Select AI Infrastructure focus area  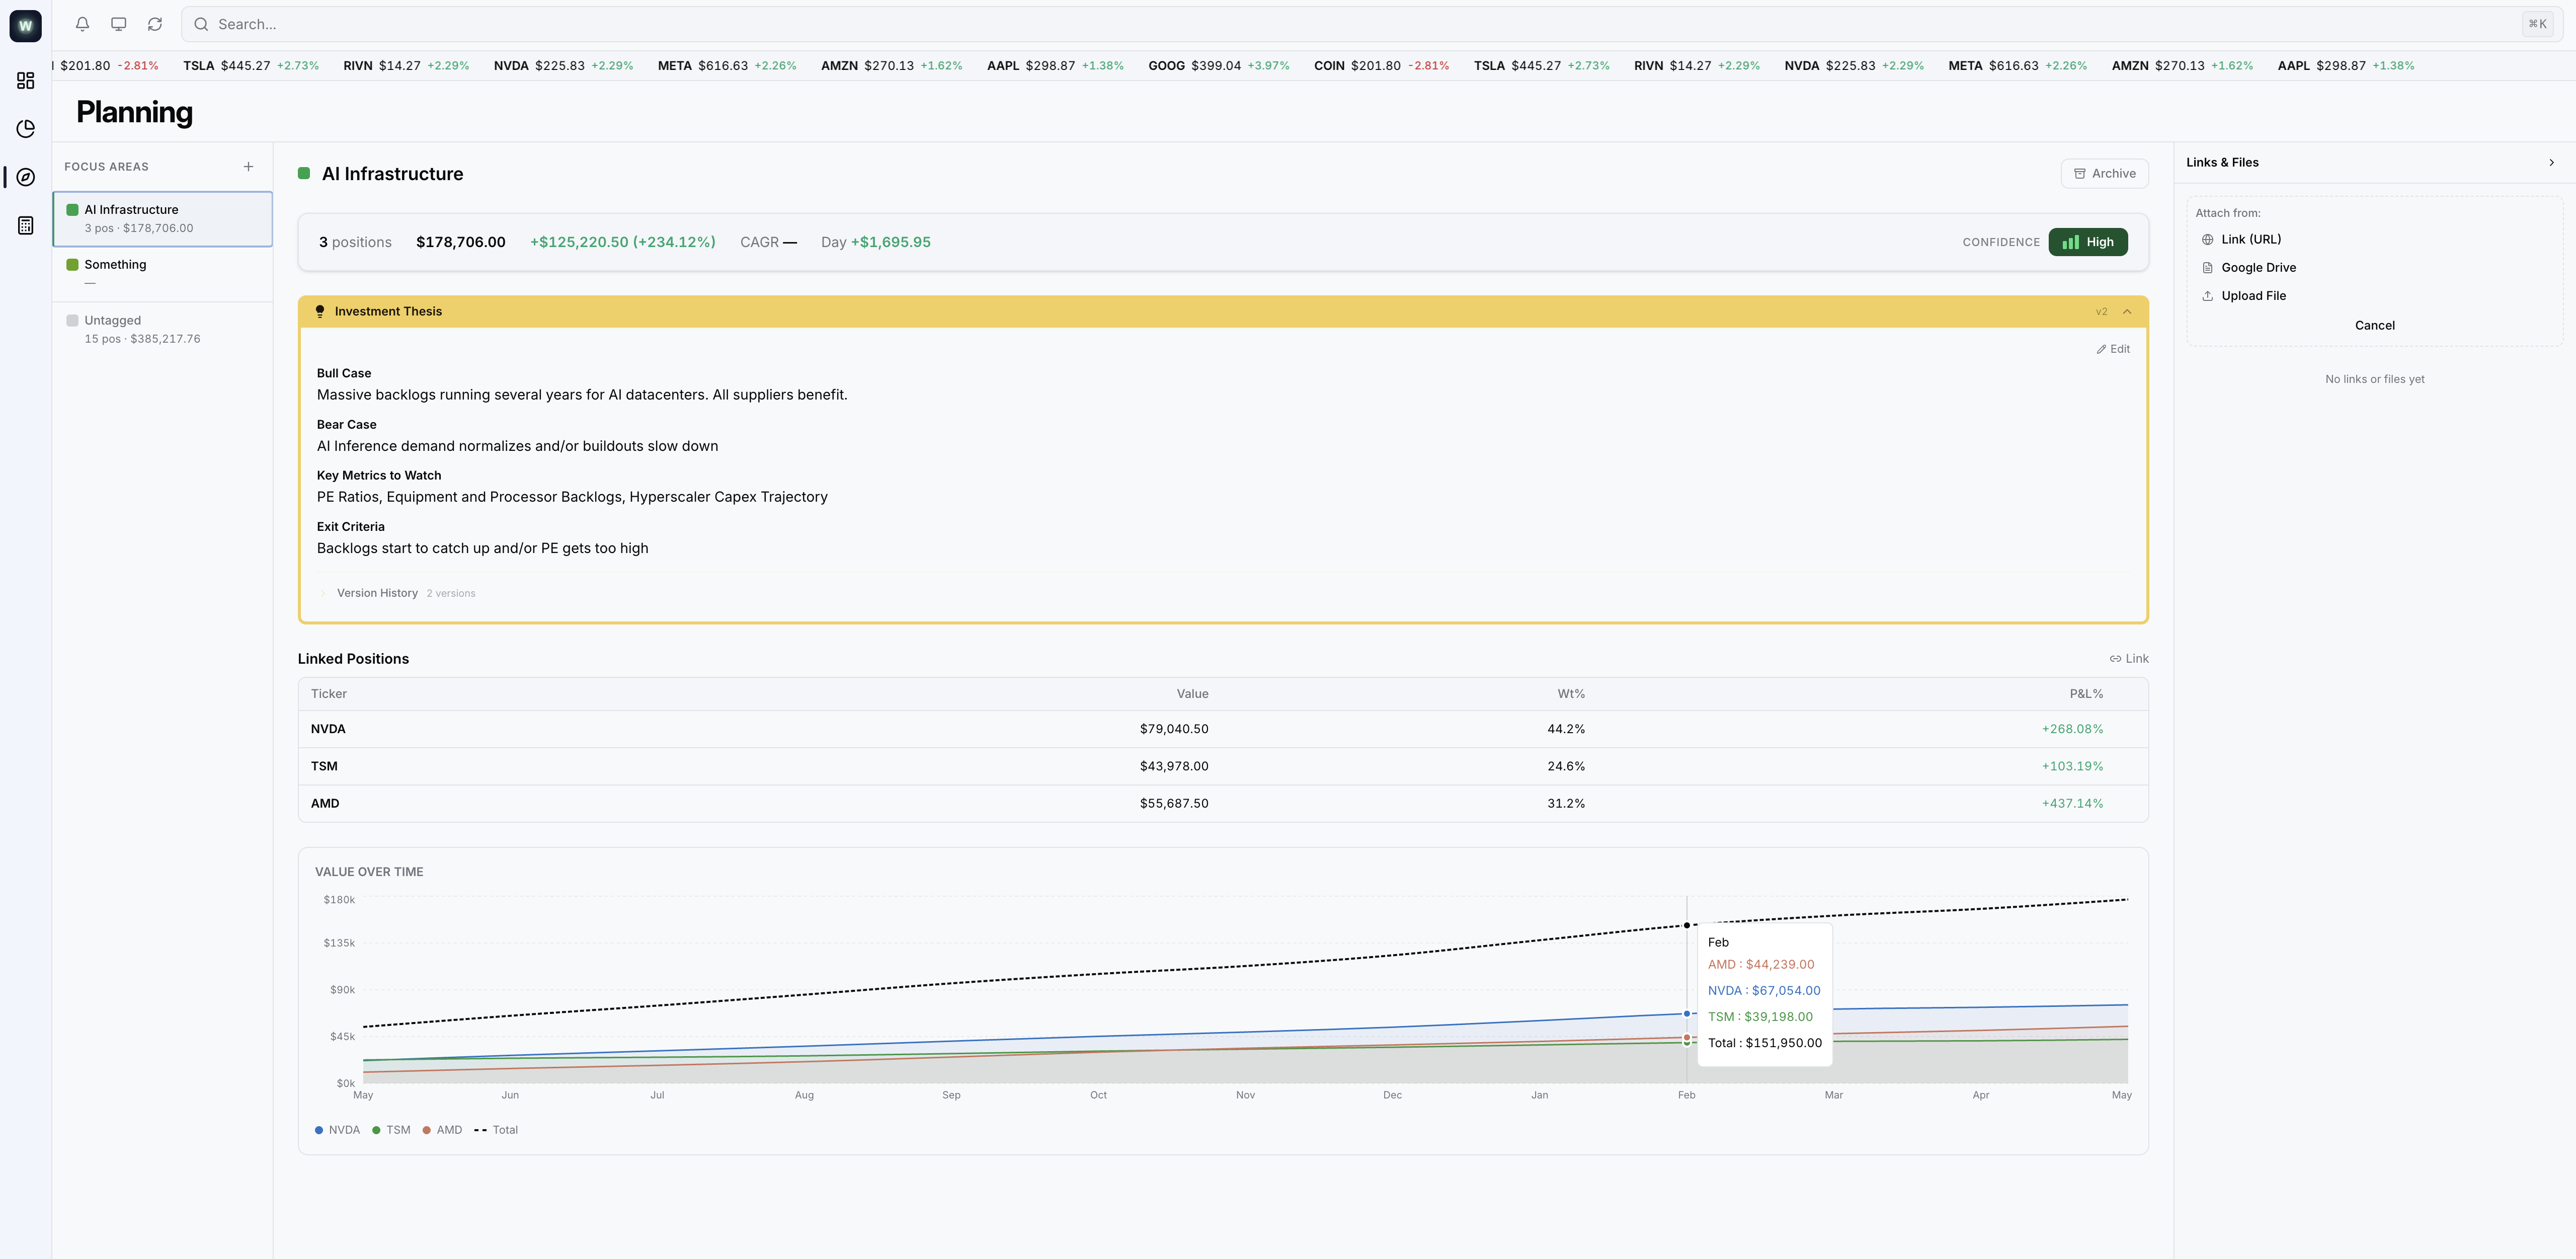tap(163, 219)
